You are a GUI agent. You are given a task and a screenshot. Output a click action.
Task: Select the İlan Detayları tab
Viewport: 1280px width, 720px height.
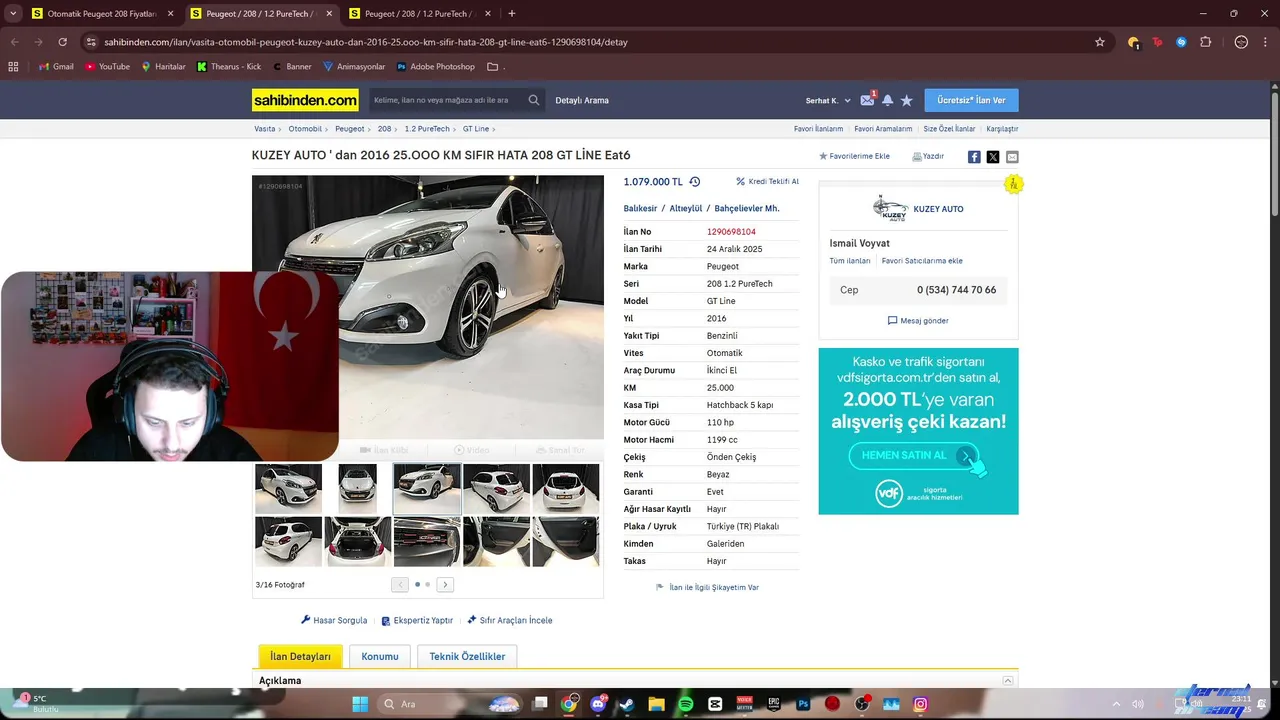(300, 657)
